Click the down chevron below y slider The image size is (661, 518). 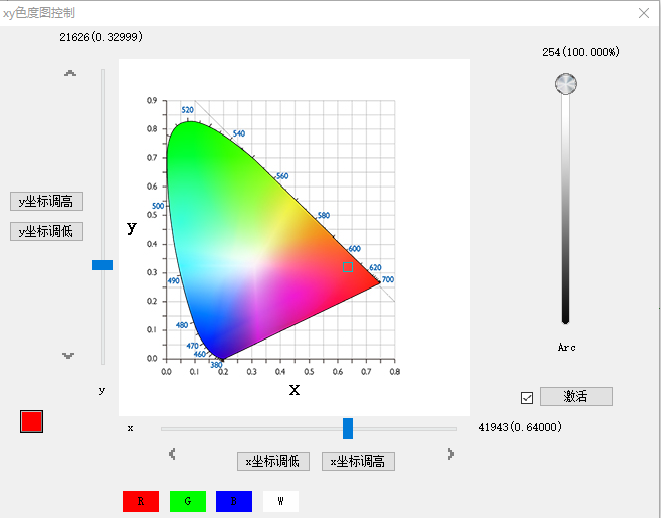(68, 355)
